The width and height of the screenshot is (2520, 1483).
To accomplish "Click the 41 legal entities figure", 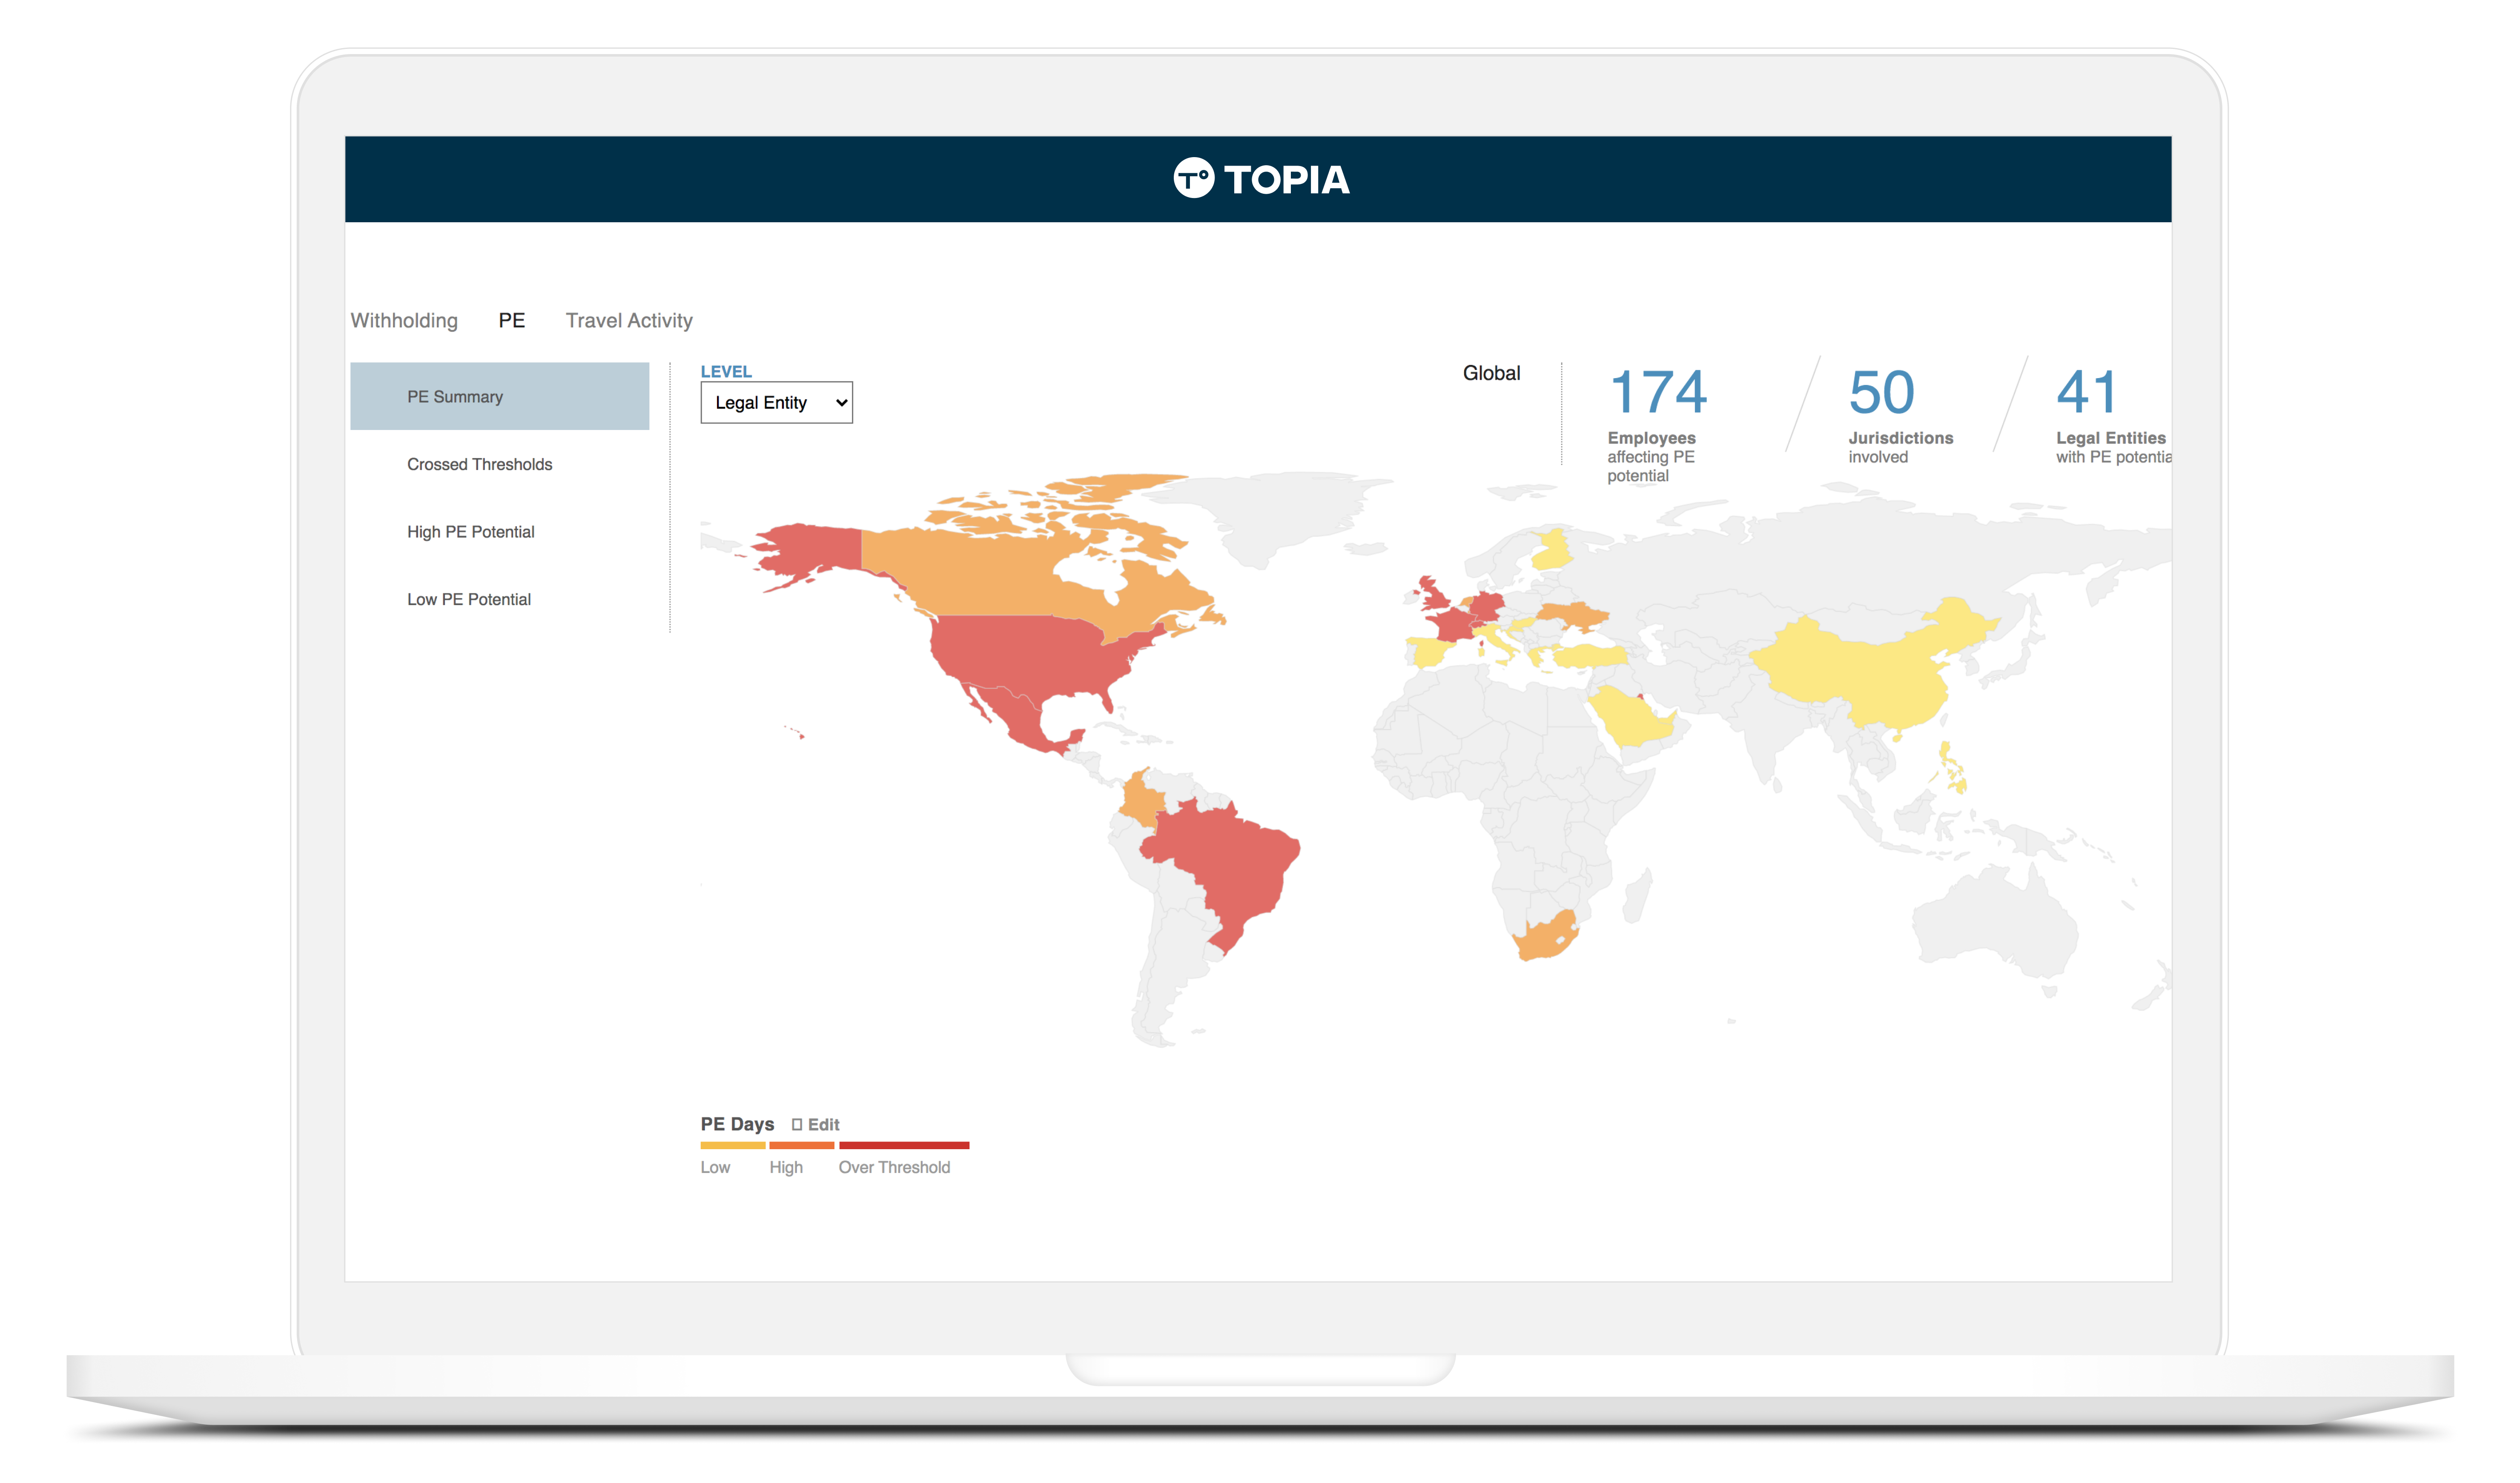I will [x=2087, y=392].
